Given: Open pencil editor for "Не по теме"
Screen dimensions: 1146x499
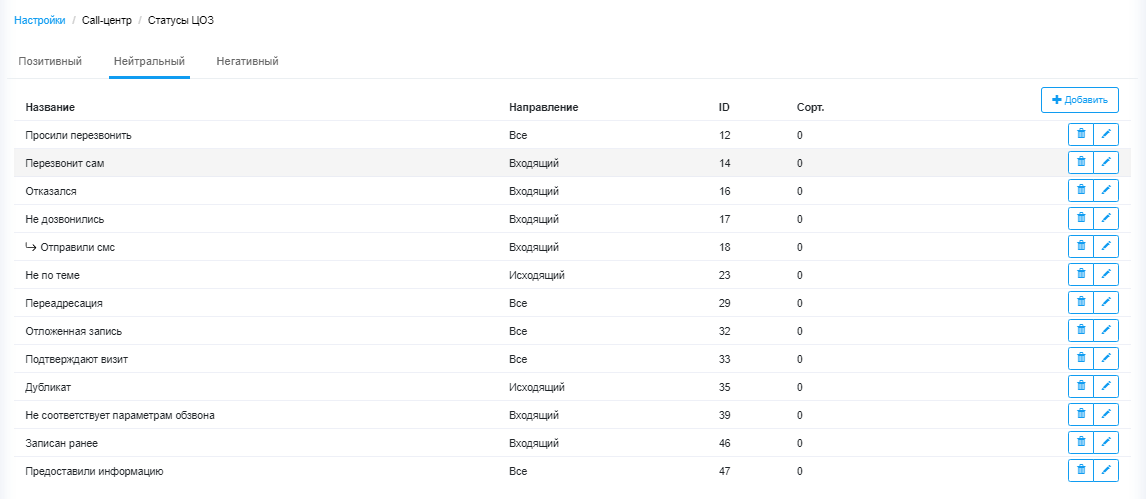Looking at the screenshot, I should pyautogui.click(x=1106, y=275).
